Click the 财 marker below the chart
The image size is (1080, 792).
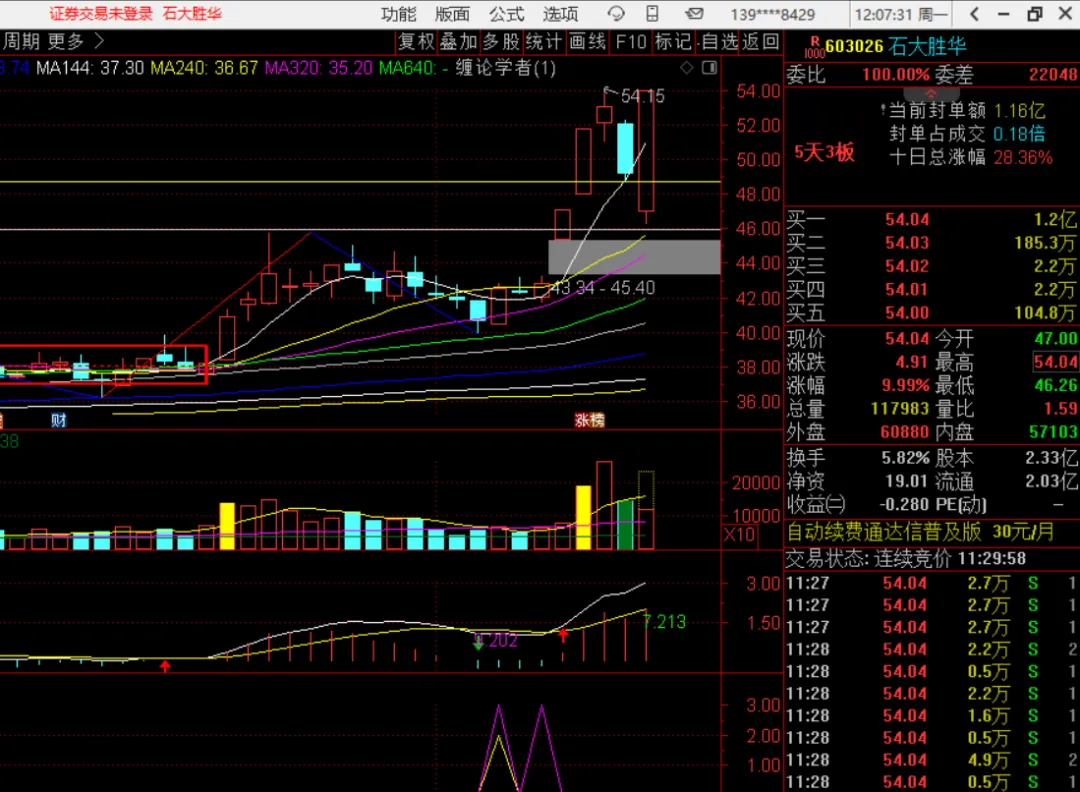tap(59, 420)
